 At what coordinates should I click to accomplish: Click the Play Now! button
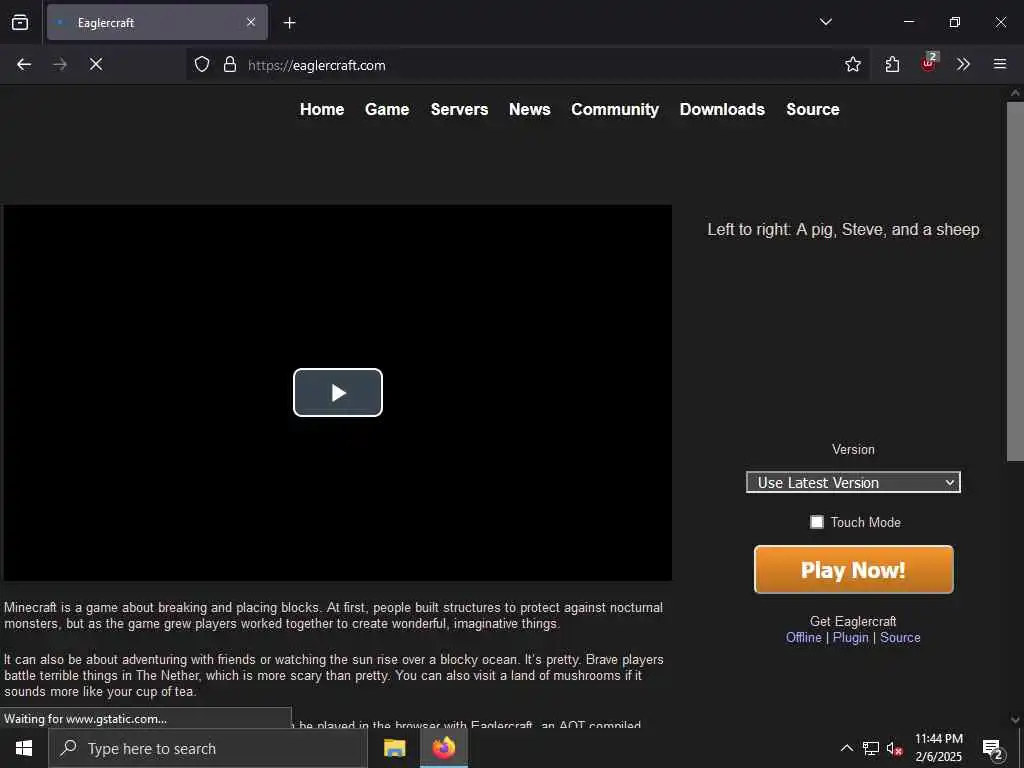854,569
